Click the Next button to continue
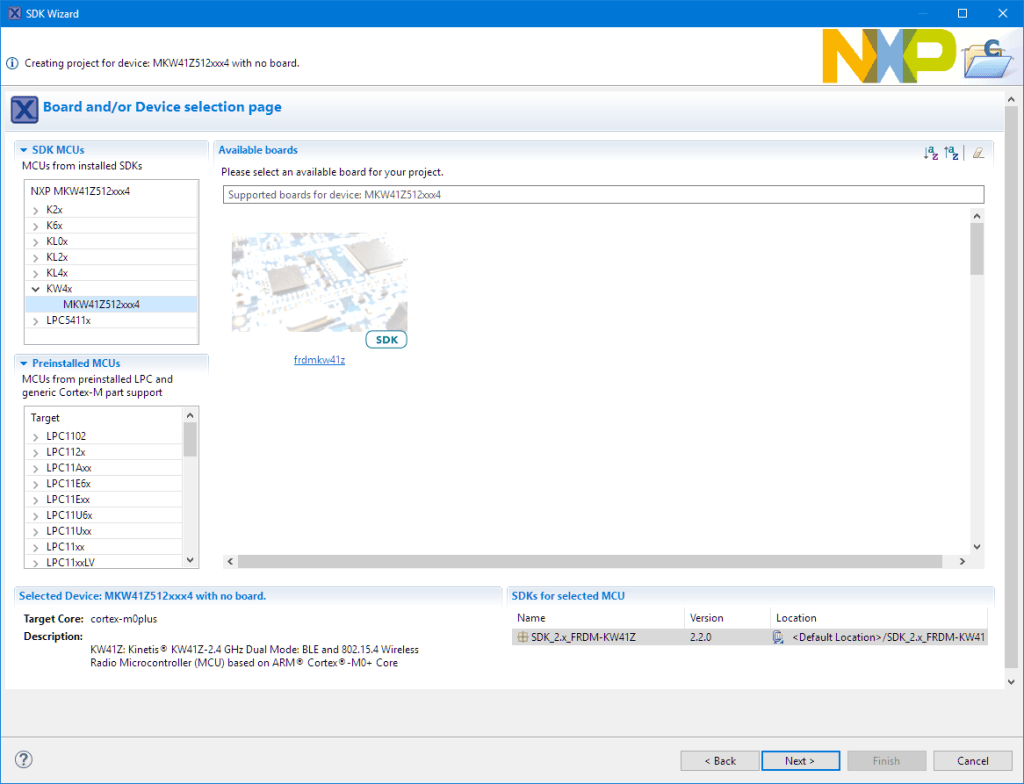Image resolution: width=1024 pixels, height=784 pixels. (800, 760)
